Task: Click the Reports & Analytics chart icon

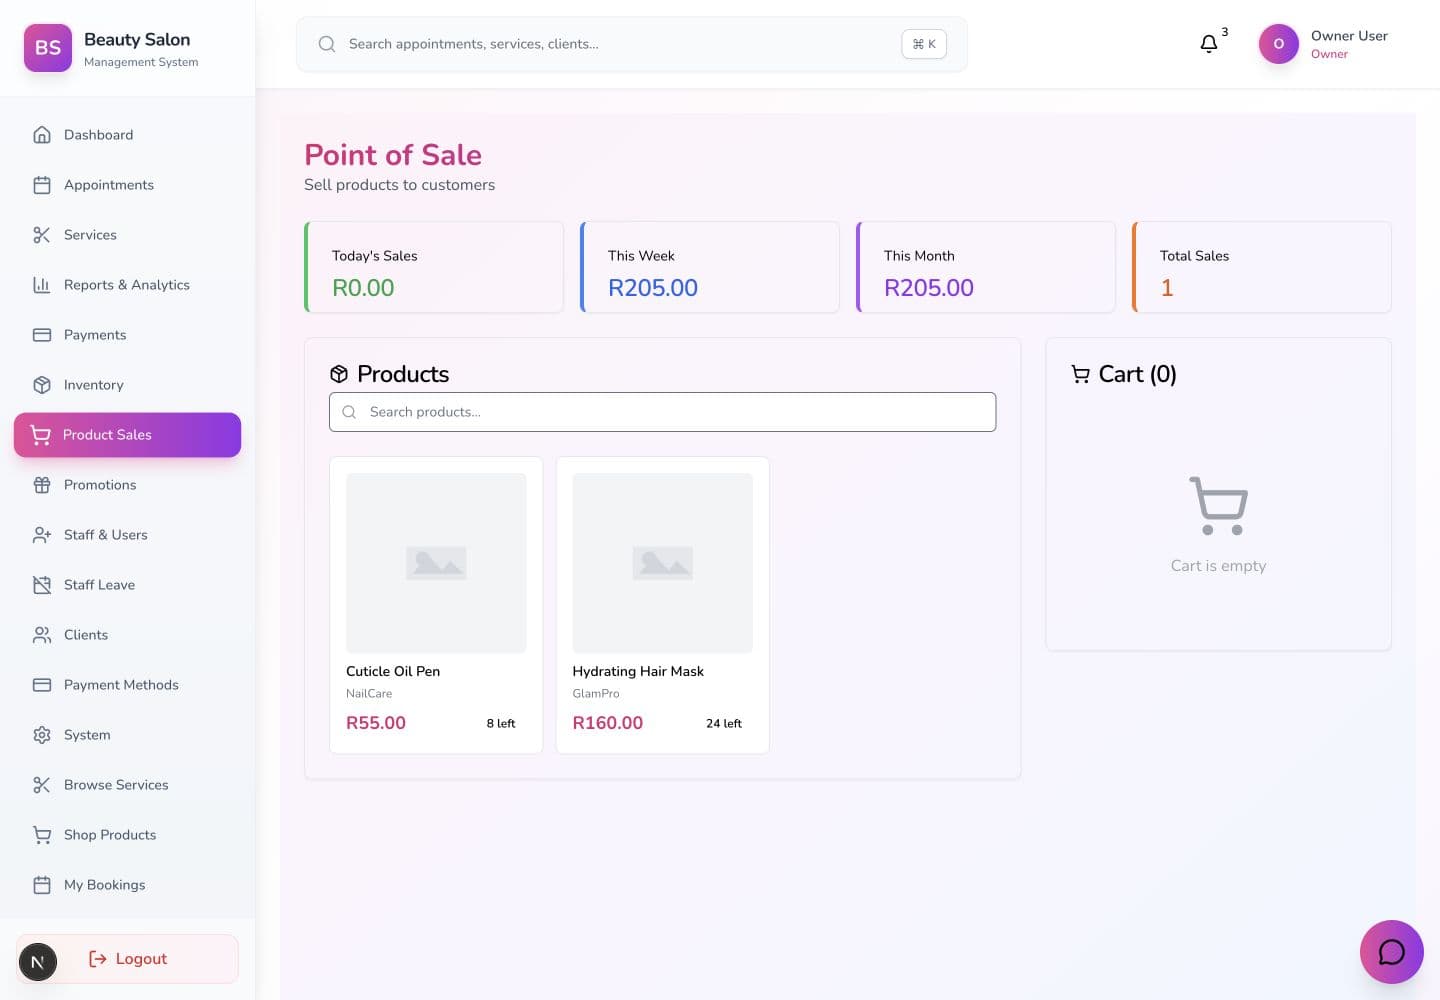Action: click(42, 285)
